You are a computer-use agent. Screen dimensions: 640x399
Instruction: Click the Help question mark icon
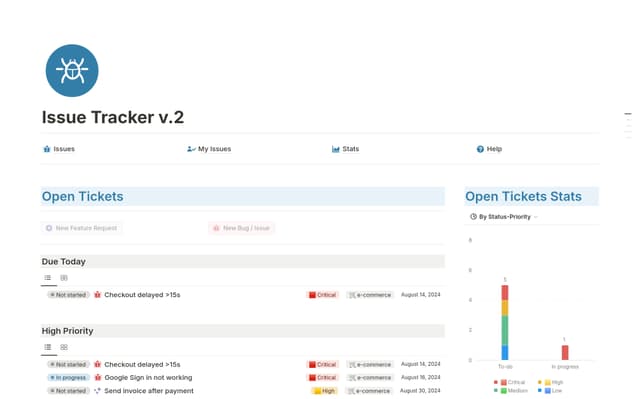[x=480, y=149]
